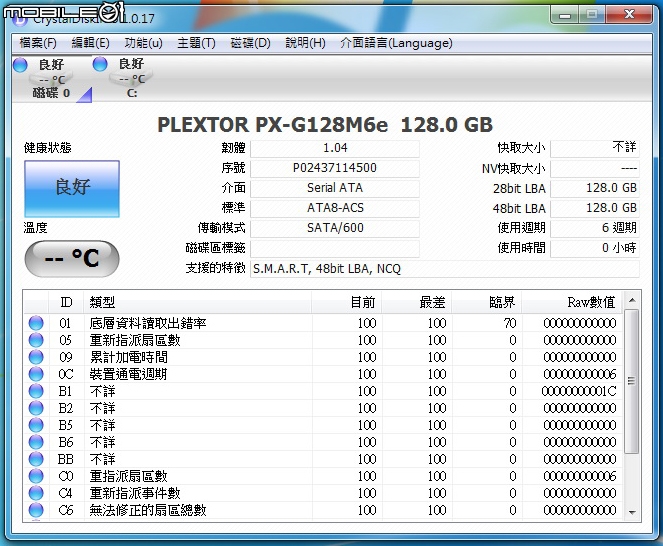Click status orb for attribute 0C
Image resolution: width=663 pixels, height=546 pixels.
pyautogui.click(x=36, y=374)
